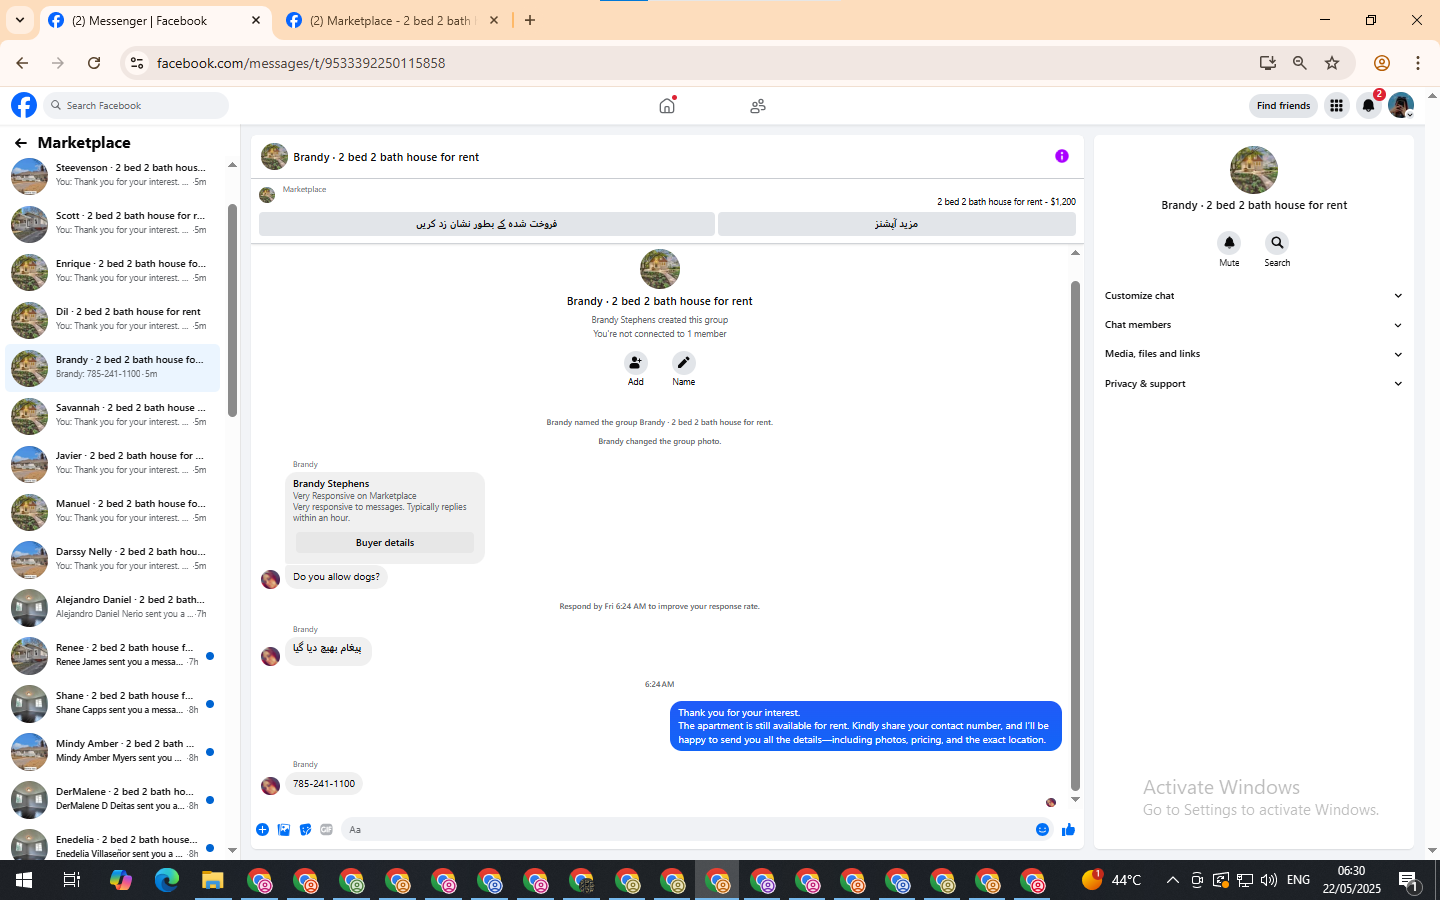This screenshot has width=1440, height=900.
Task: Search in conversation from the right panel
Action: click(x=1277, y=243)
